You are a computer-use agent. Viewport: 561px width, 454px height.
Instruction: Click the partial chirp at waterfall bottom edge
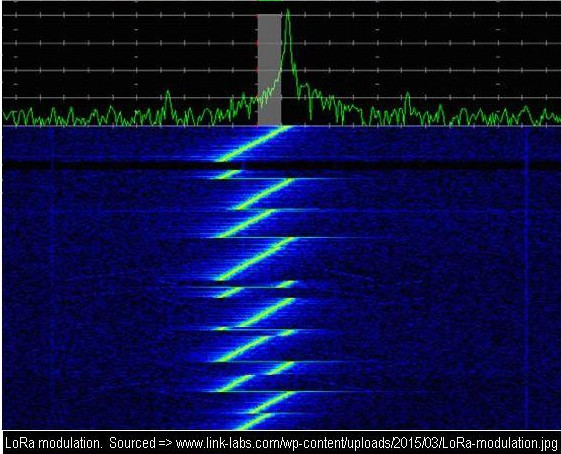tap(254, 421)
